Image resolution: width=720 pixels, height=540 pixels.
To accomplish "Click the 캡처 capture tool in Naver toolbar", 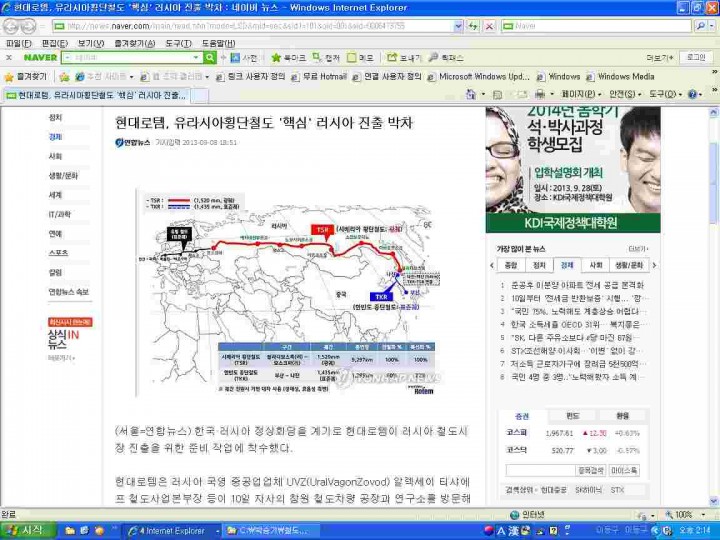I will pyautogui.click(x=326, y=58).
